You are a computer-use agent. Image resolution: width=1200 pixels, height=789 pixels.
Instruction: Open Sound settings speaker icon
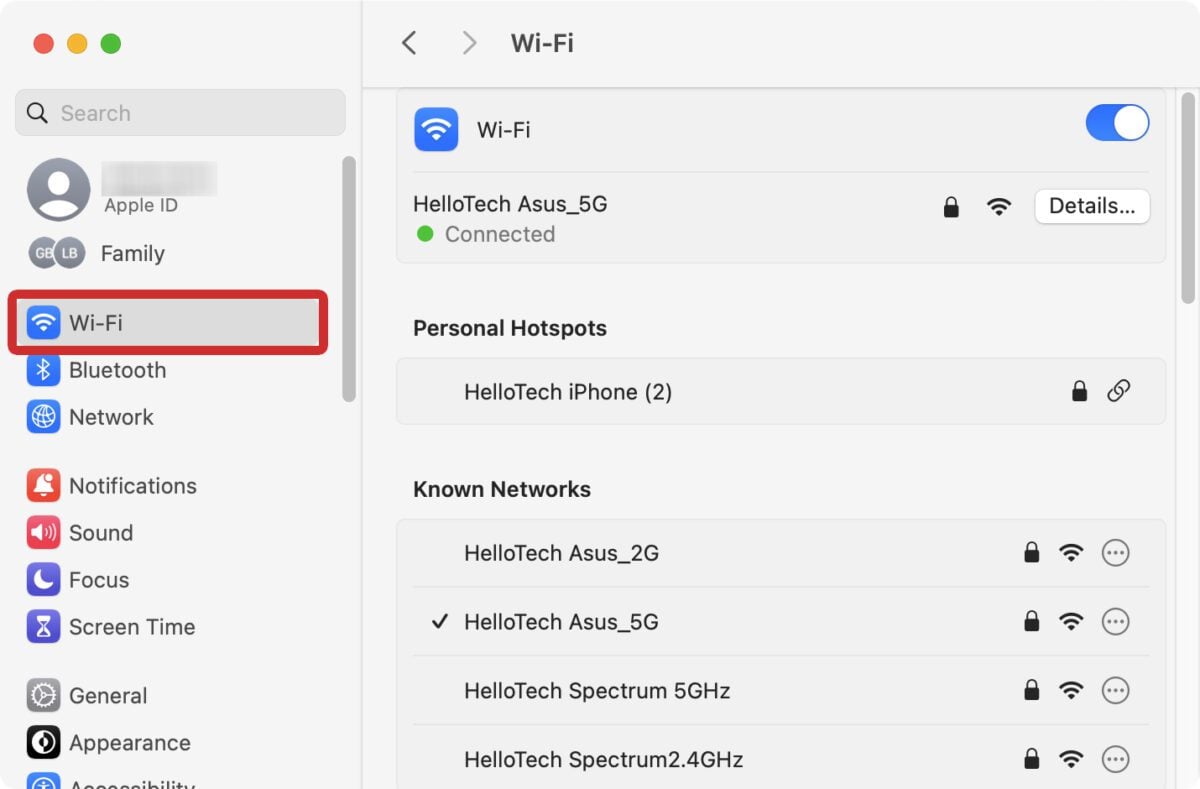43,533
